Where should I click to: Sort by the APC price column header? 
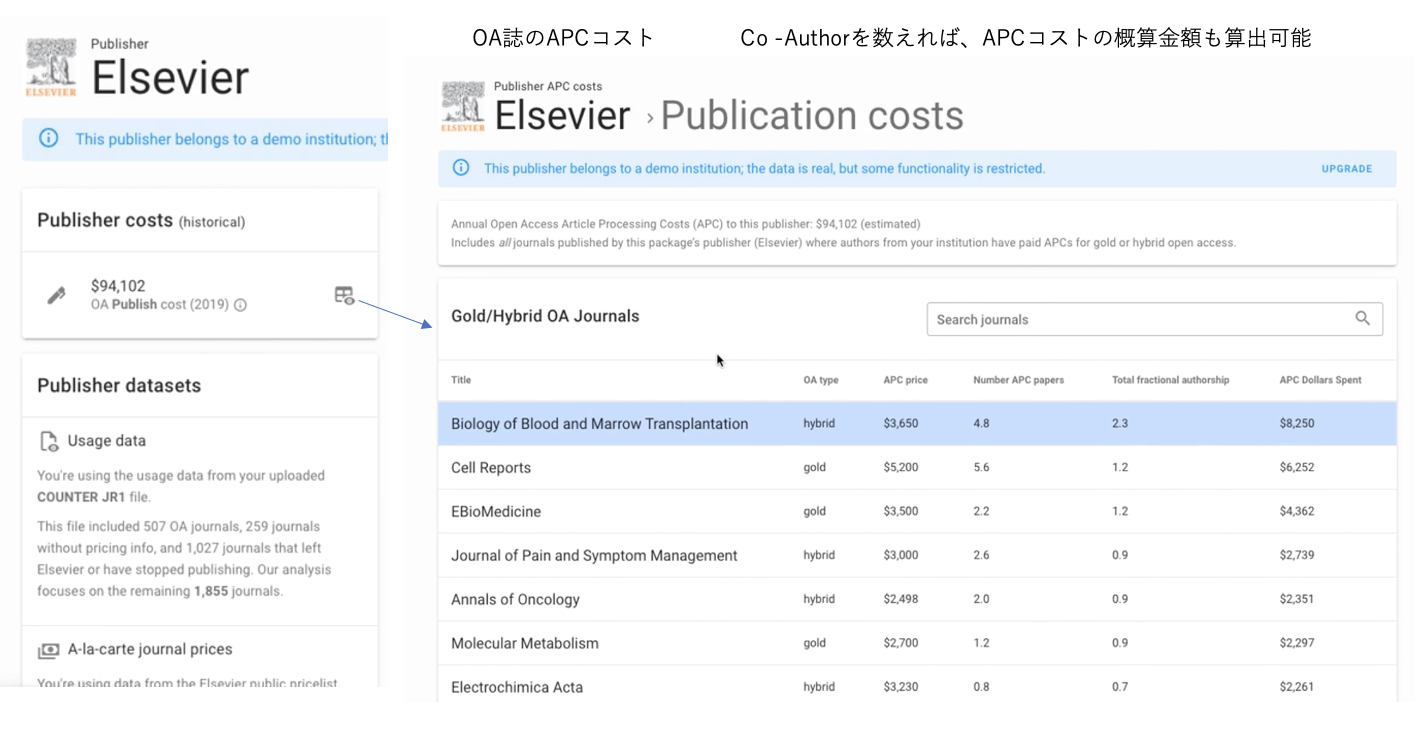click(x=906, y=380)
